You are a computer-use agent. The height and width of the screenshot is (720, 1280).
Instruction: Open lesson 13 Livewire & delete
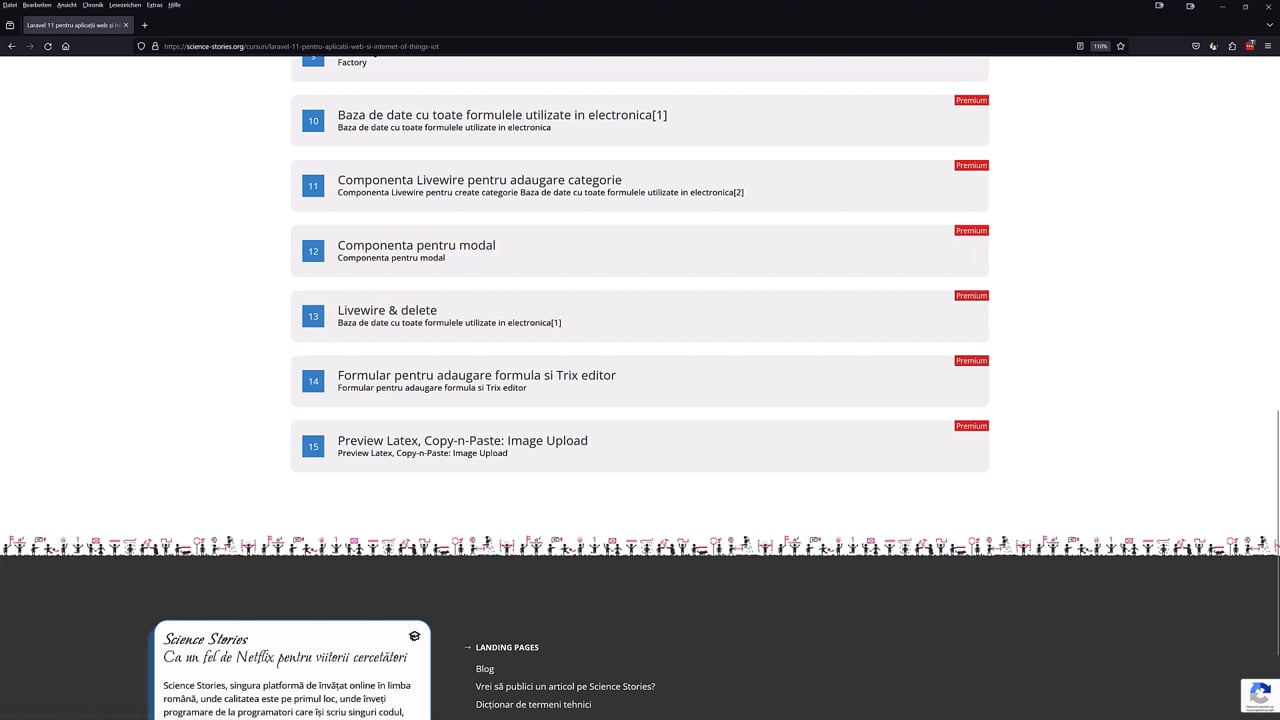point(640,316)
